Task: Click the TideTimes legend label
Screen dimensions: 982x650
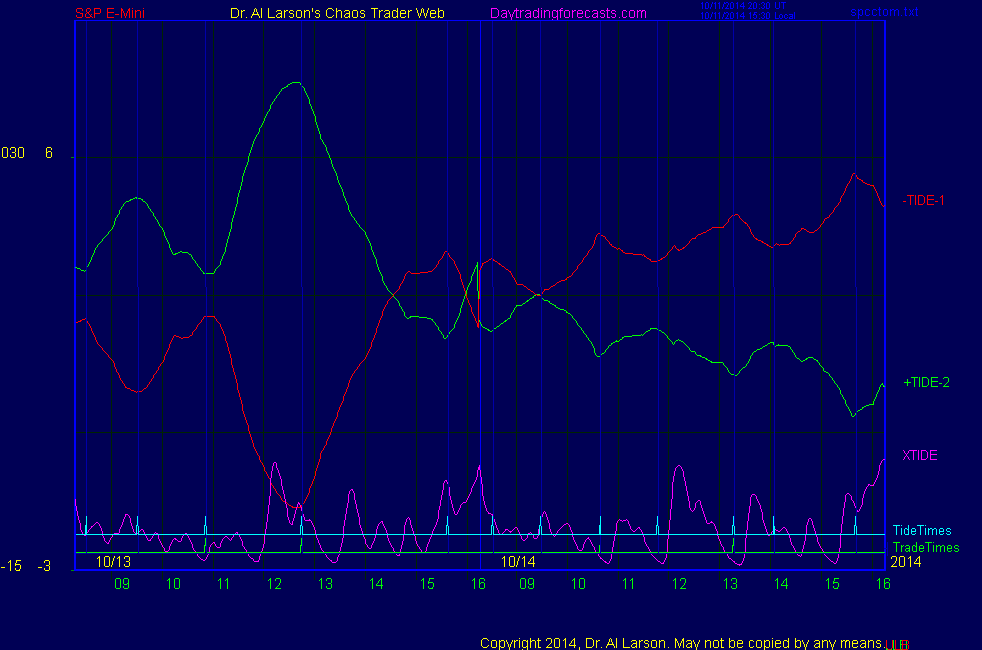Action: [922, 531]
